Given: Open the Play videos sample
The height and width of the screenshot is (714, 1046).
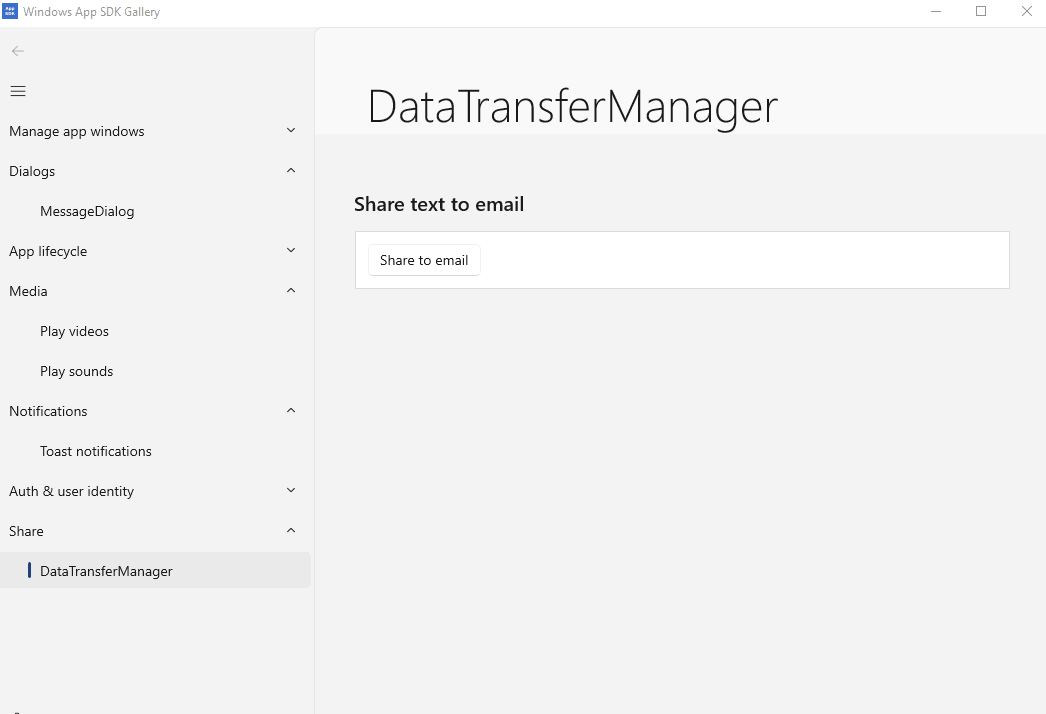Looking at the screenshot, I should pos(76,331).
